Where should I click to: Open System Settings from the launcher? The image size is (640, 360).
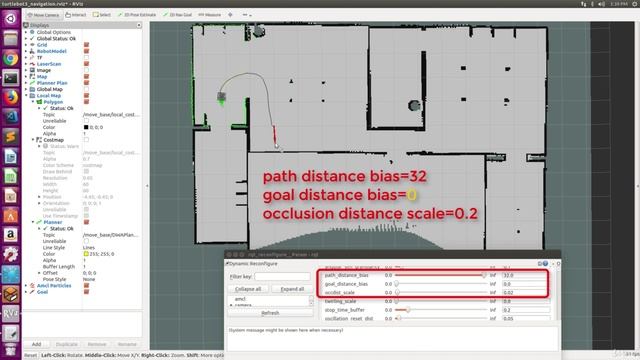pos(11,255)
